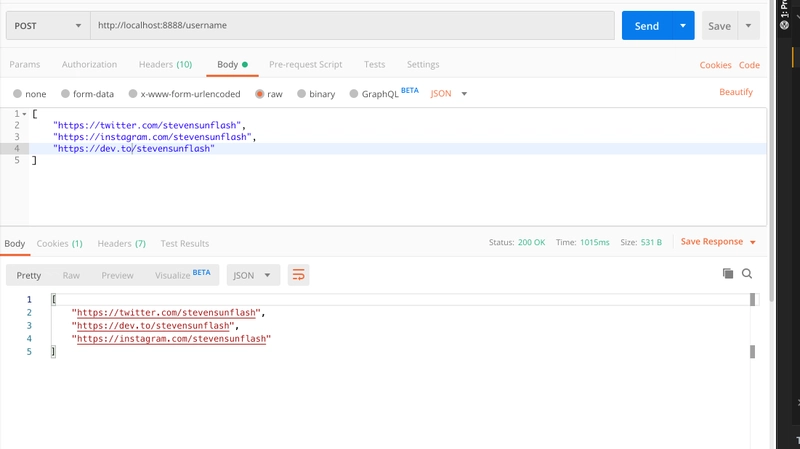Screen dimensions: 800x449
Task: Open instagram.com link in response
Action: [171, 339]
